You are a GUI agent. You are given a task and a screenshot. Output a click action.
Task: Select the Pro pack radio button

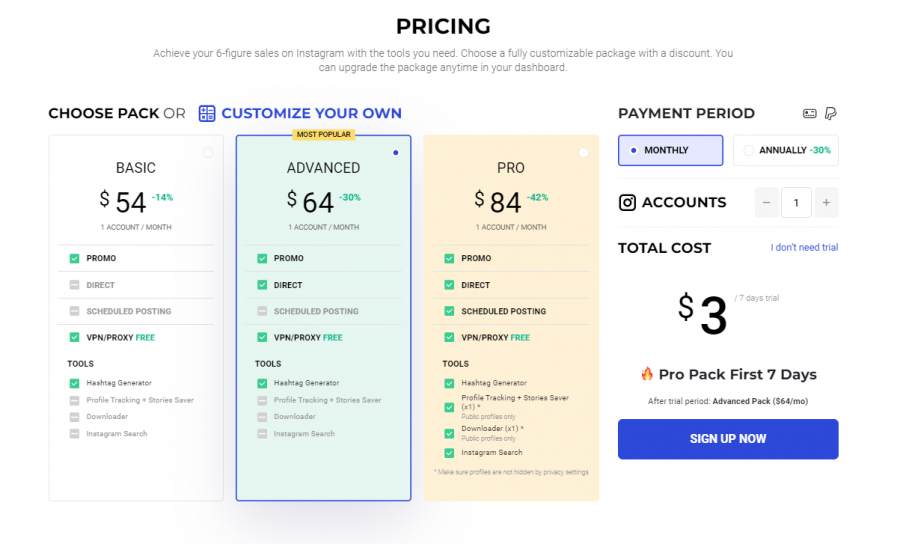[583, 153]
